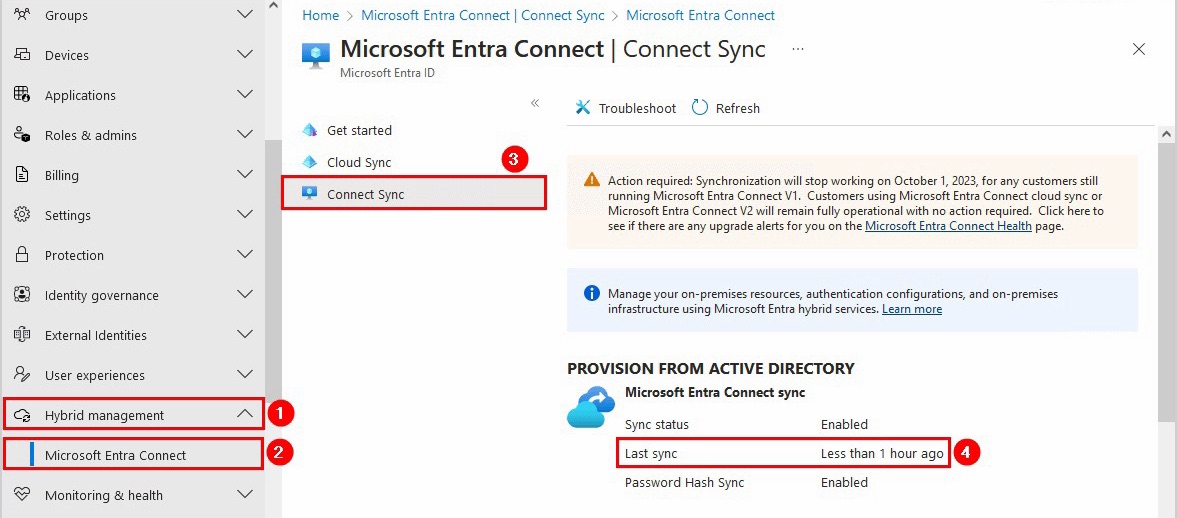Open the ellipsis more options menu
Screen dimensions: 1177x518
click(x=798, y=50)
